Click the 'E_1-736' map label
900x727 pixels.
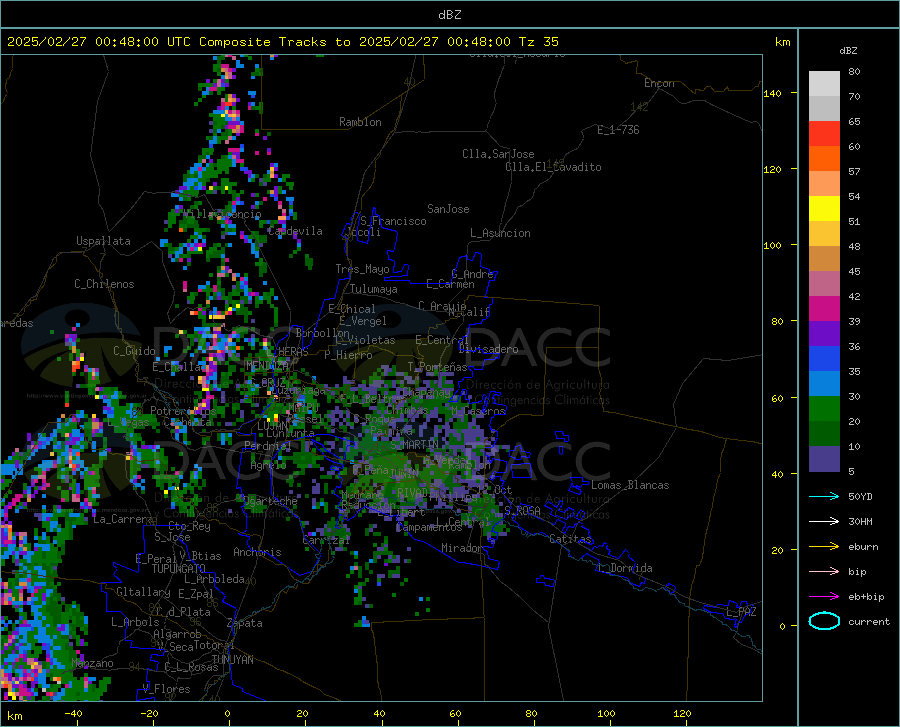pyautogui.click(x=618, y=130)
